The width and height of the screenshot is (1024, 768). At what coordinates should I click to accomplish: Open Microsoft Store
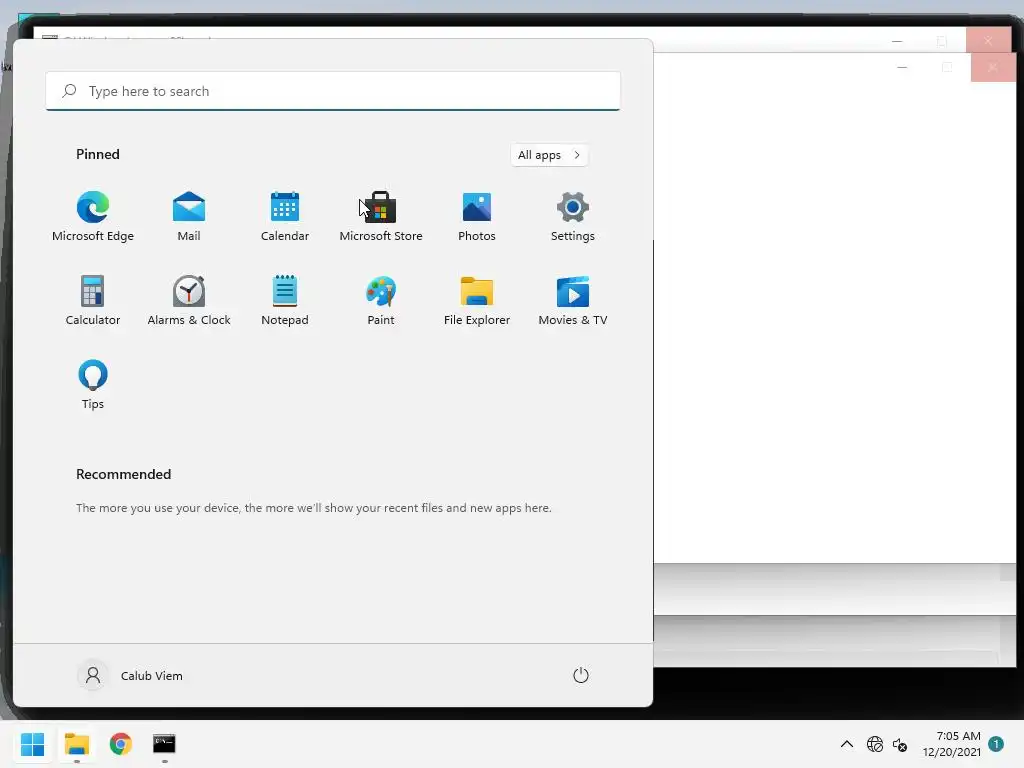coord(381,217)
